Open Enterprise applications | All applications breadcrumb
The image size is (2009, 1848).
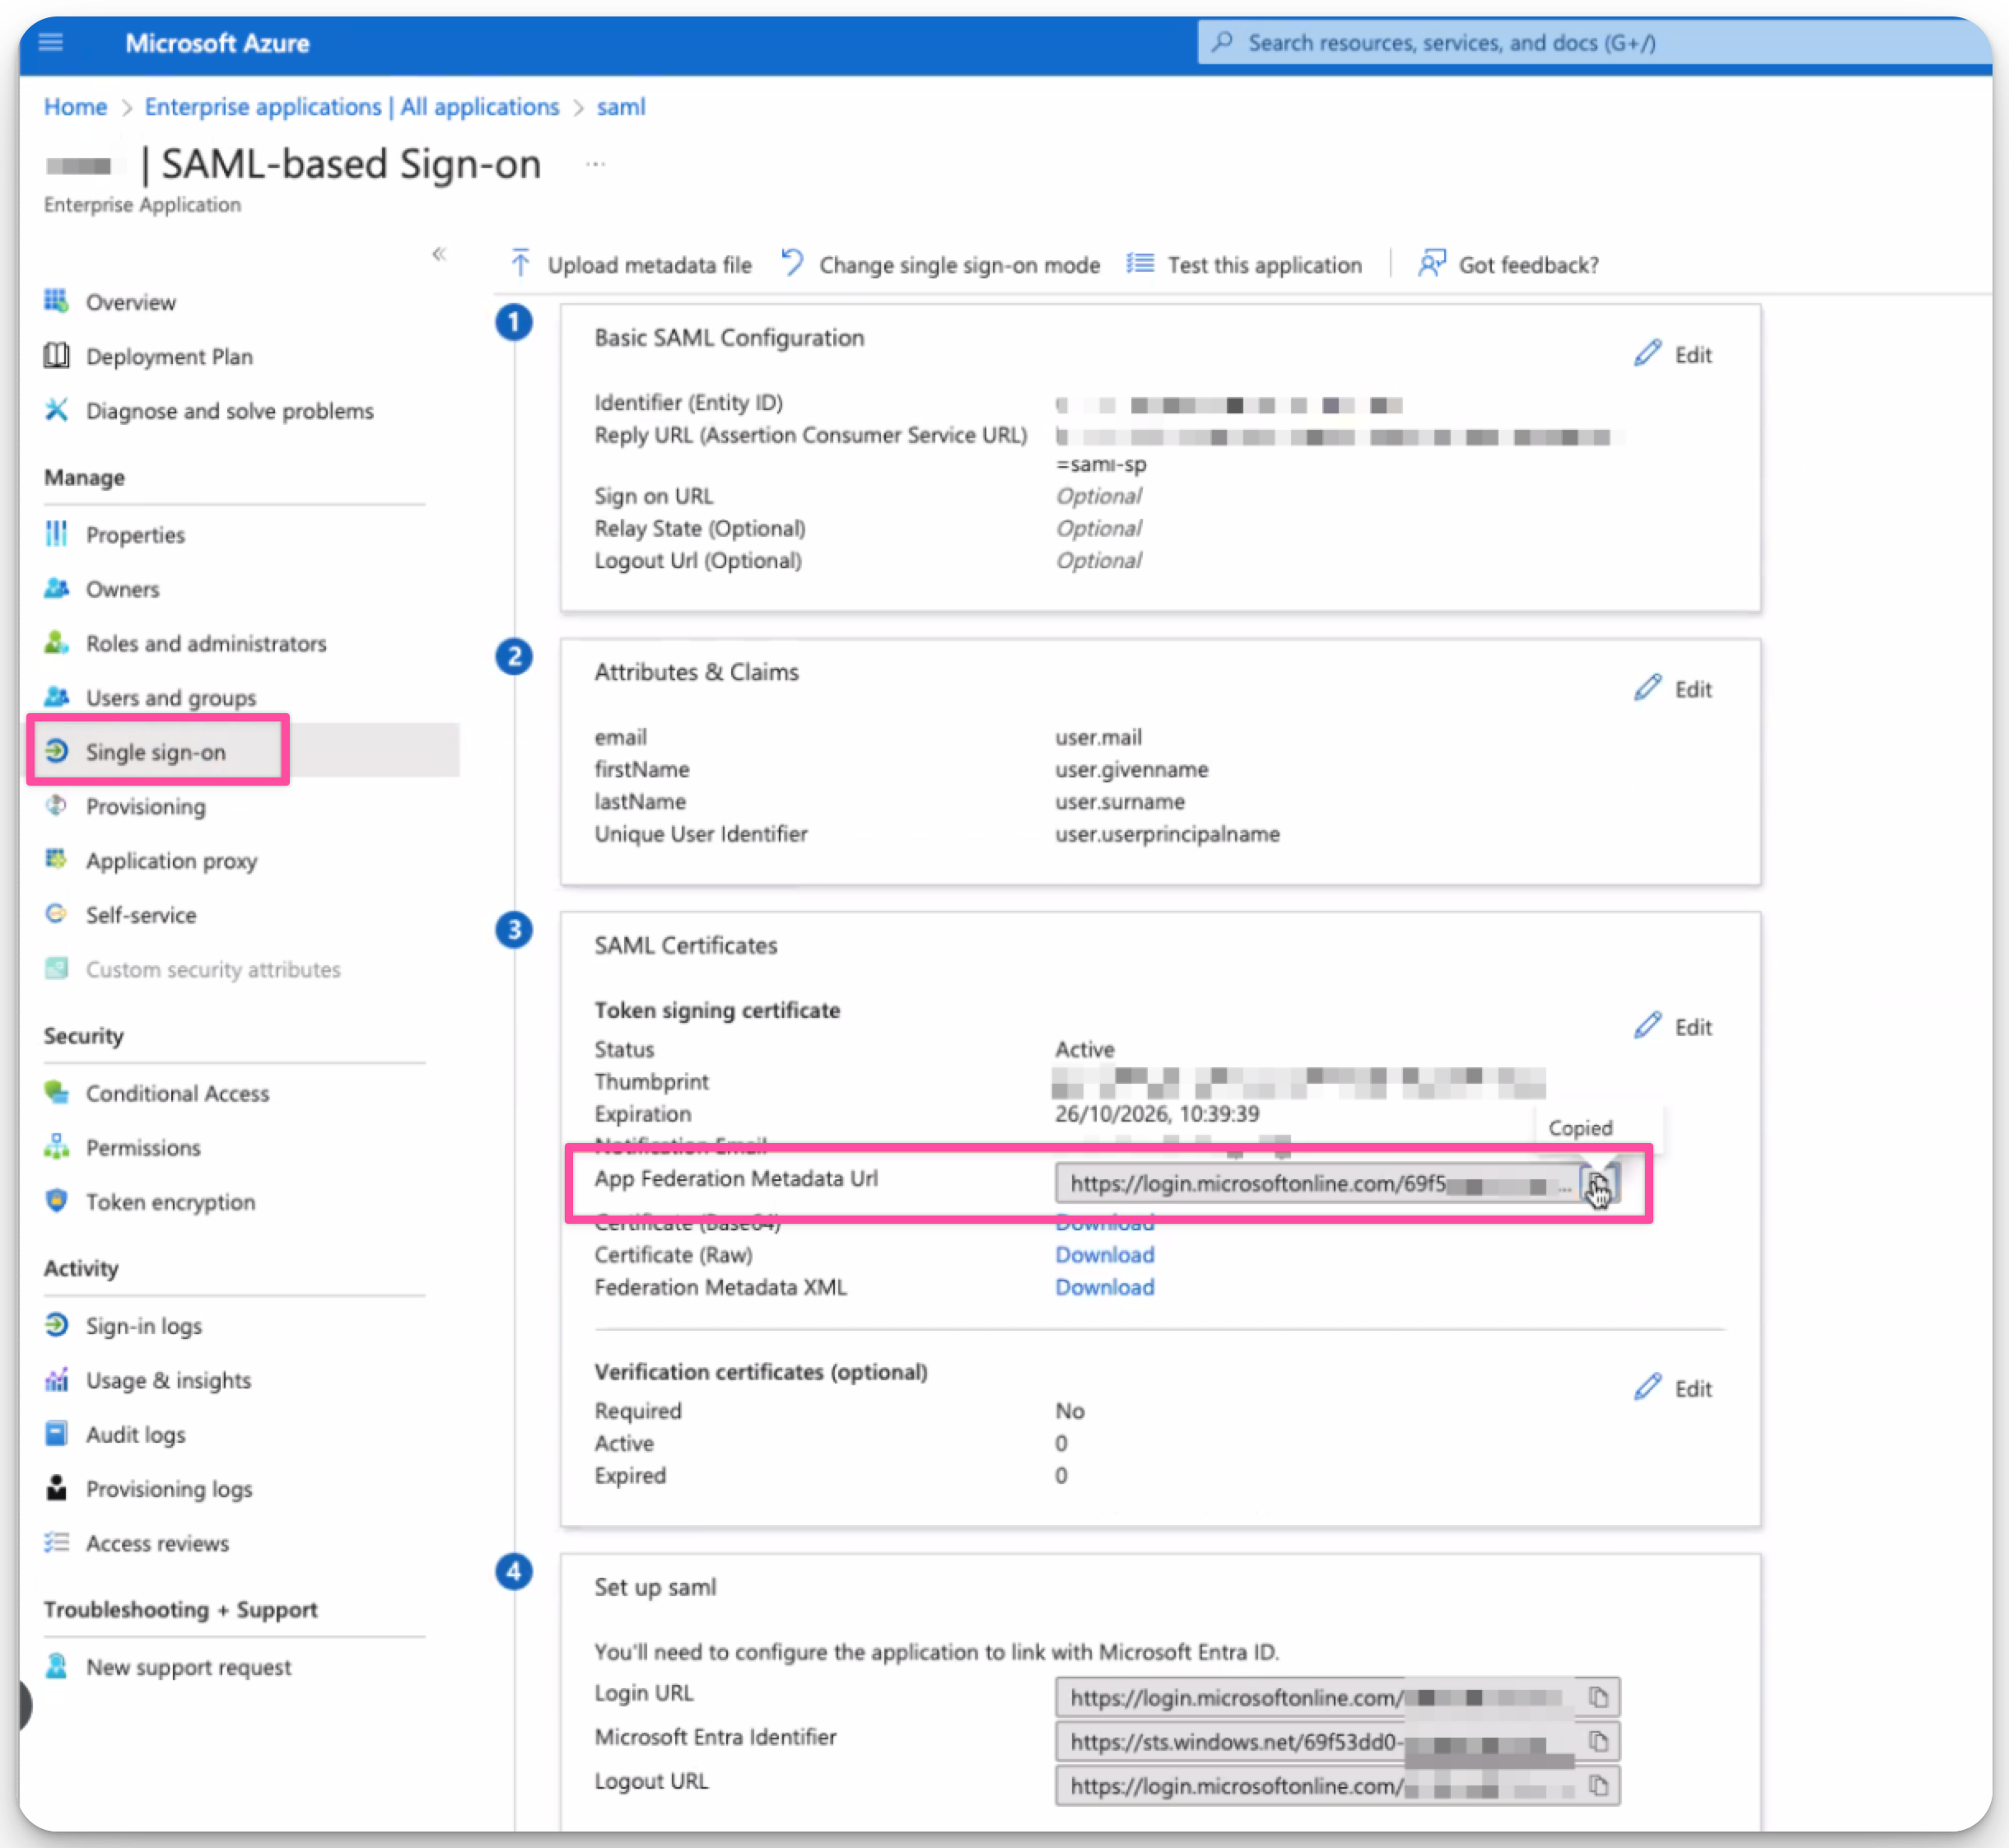coord(352,107)
